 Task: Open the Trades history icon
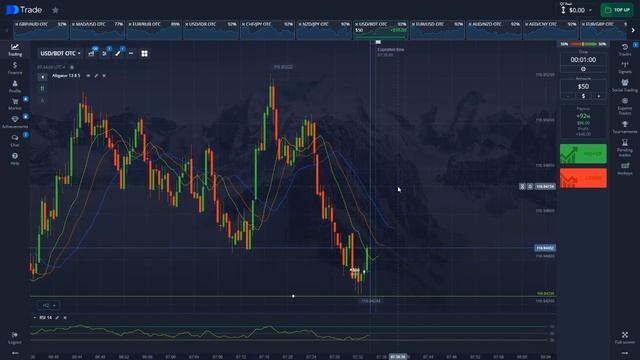[624, 50]
